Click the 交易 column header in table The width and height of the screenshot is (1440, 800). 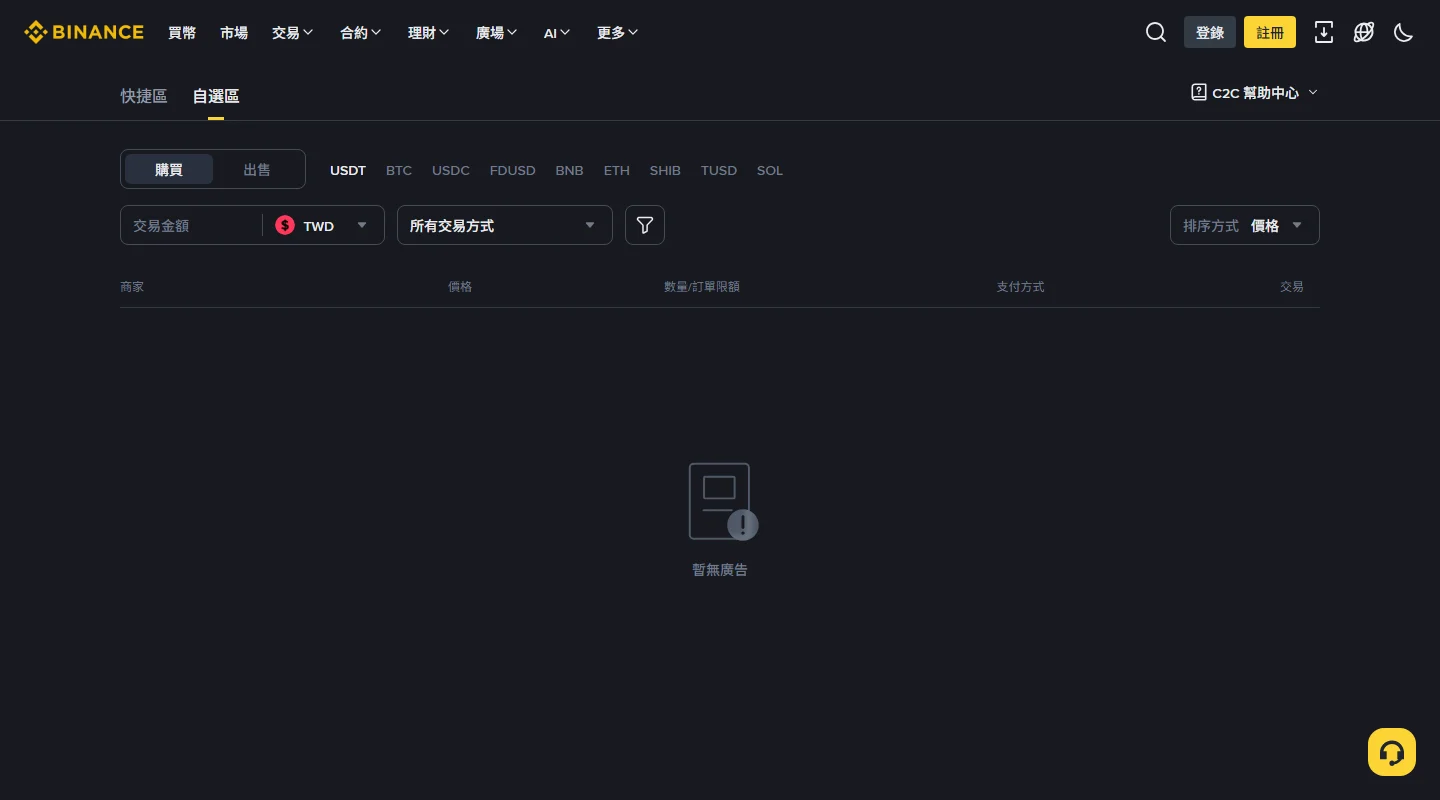[1292, 287]
